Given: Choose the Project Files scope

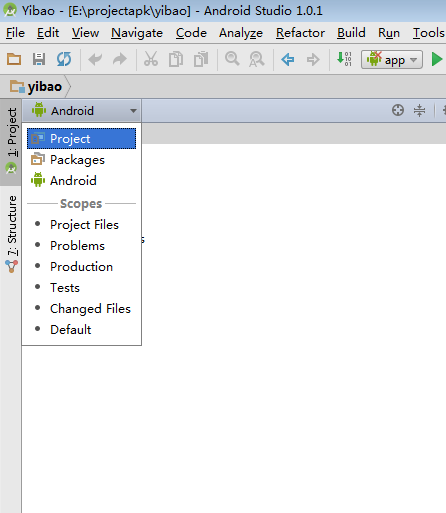Looking at the screenshot, I should point(82,225).
